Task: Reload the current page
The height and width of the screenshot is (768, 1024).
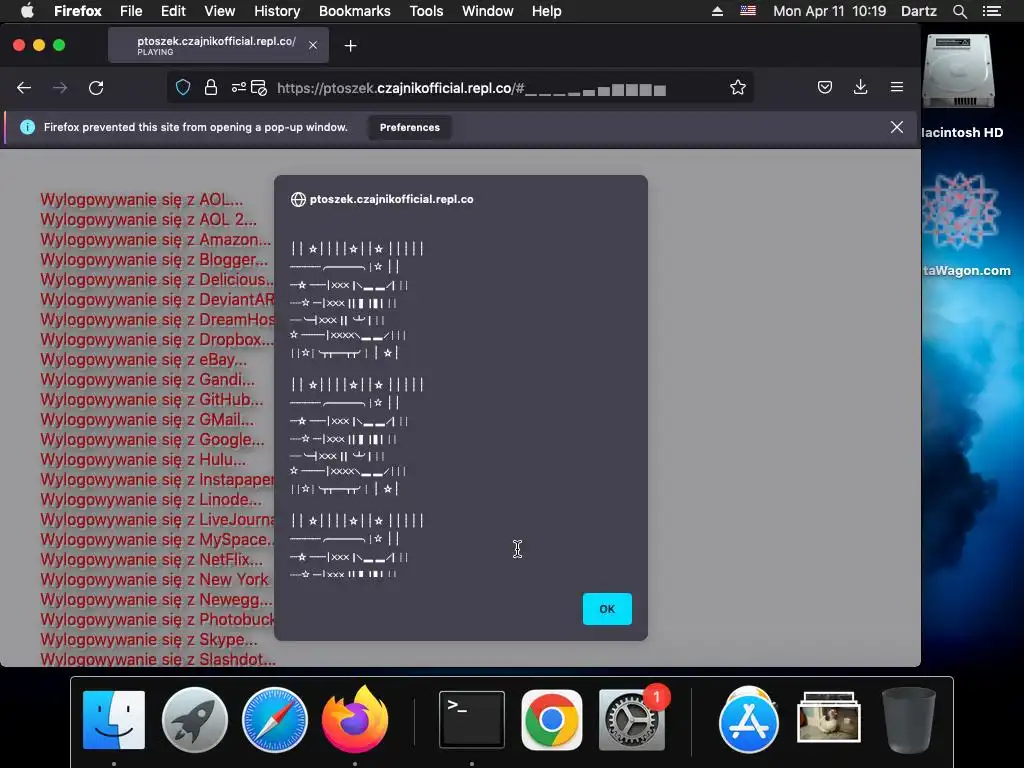Action: click(96, 88)
